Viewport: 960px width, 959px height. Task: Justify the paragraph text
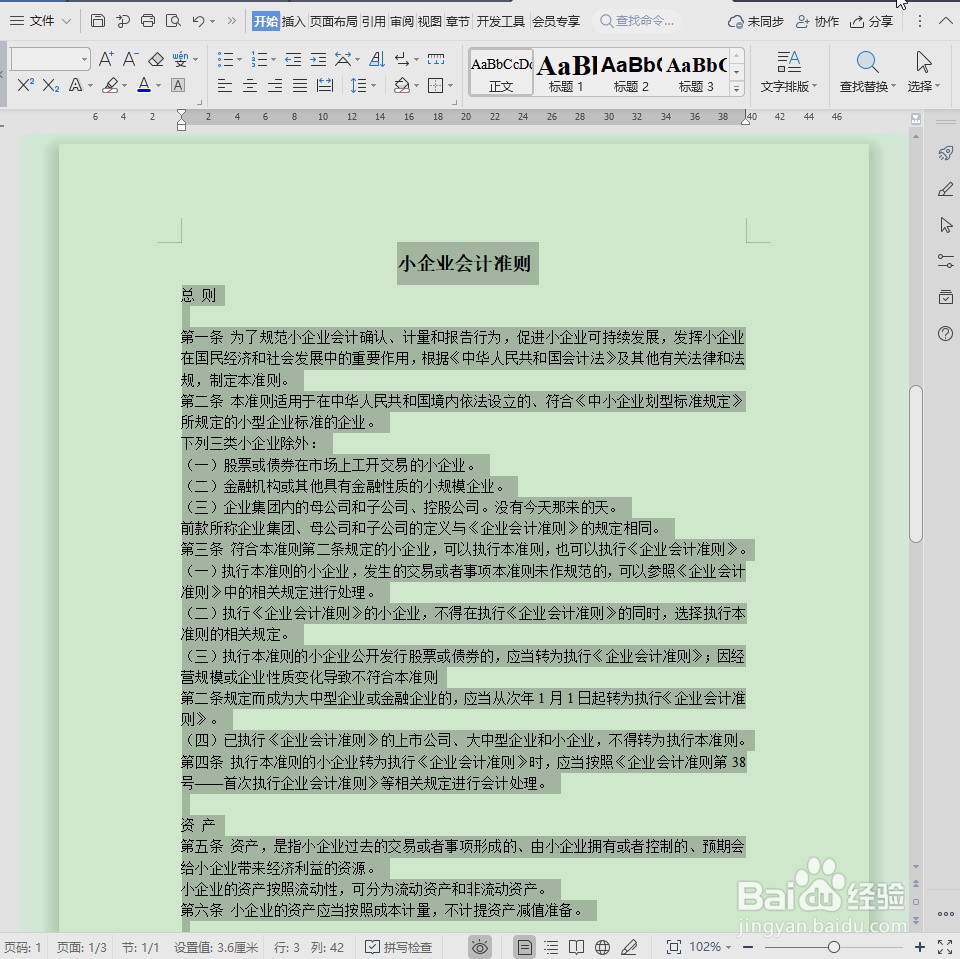click(x=300, y=86)
